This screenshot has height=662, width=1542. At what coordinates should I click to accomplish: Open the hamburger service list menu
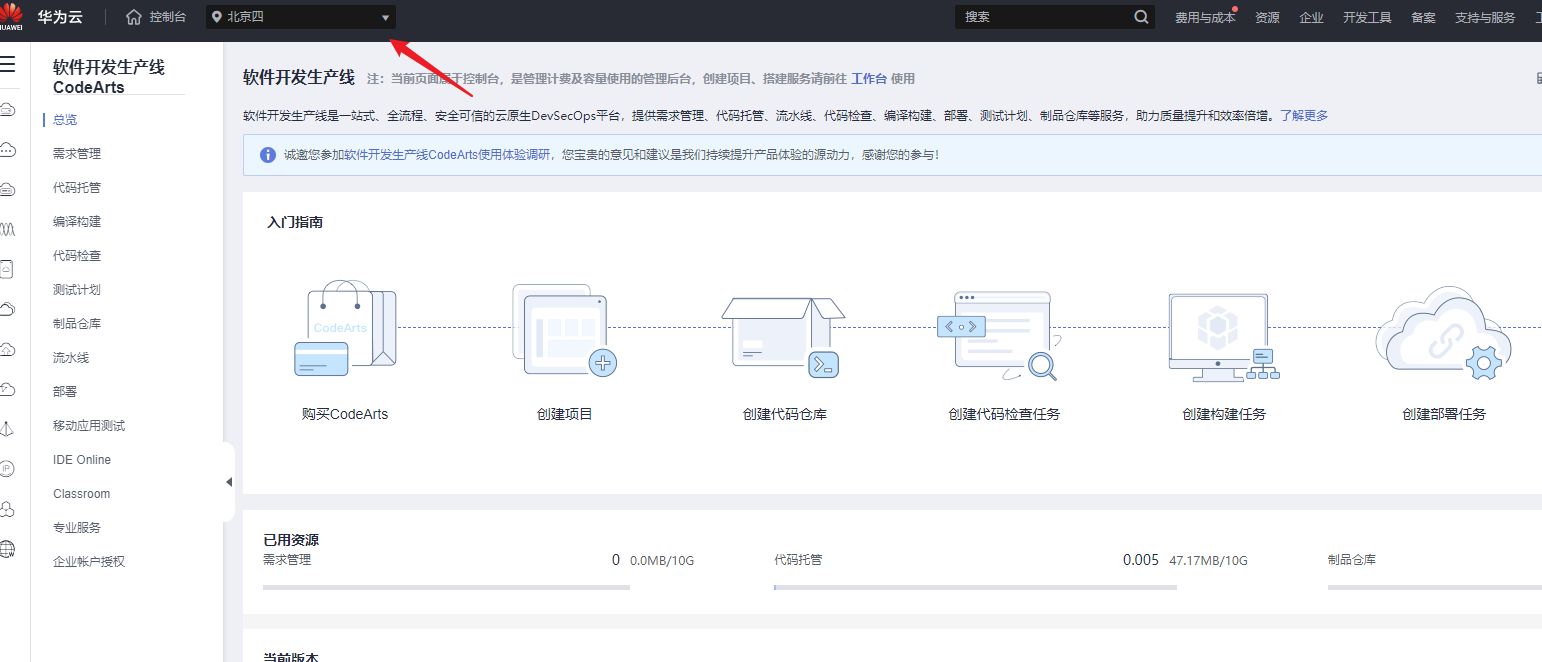(8, 65)
